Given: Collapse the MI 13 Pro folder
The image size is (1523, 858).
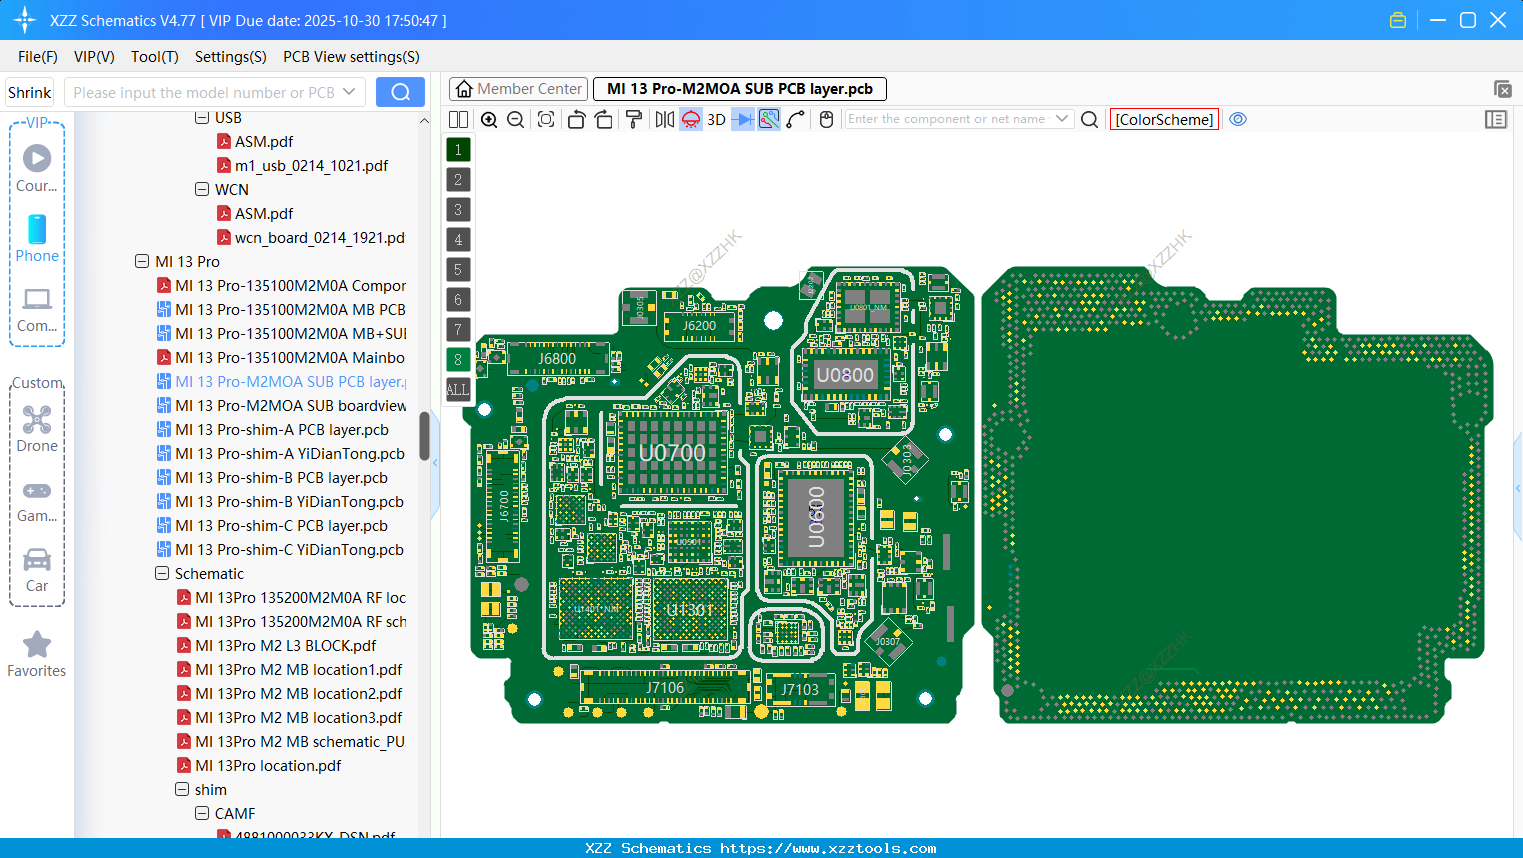Looking at the screenshot, I should coord(142,261).
